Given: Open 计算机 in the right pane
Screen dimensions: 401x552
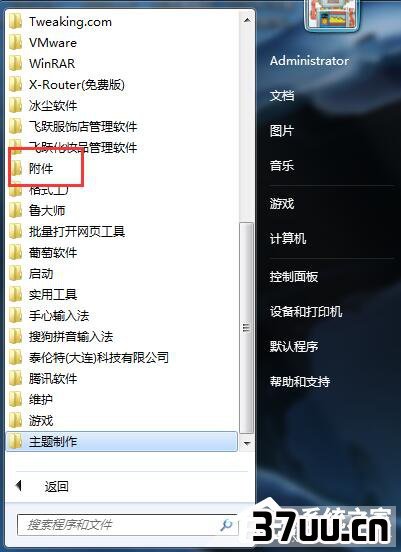Looking at the screenshot, I should pos(288,239).
